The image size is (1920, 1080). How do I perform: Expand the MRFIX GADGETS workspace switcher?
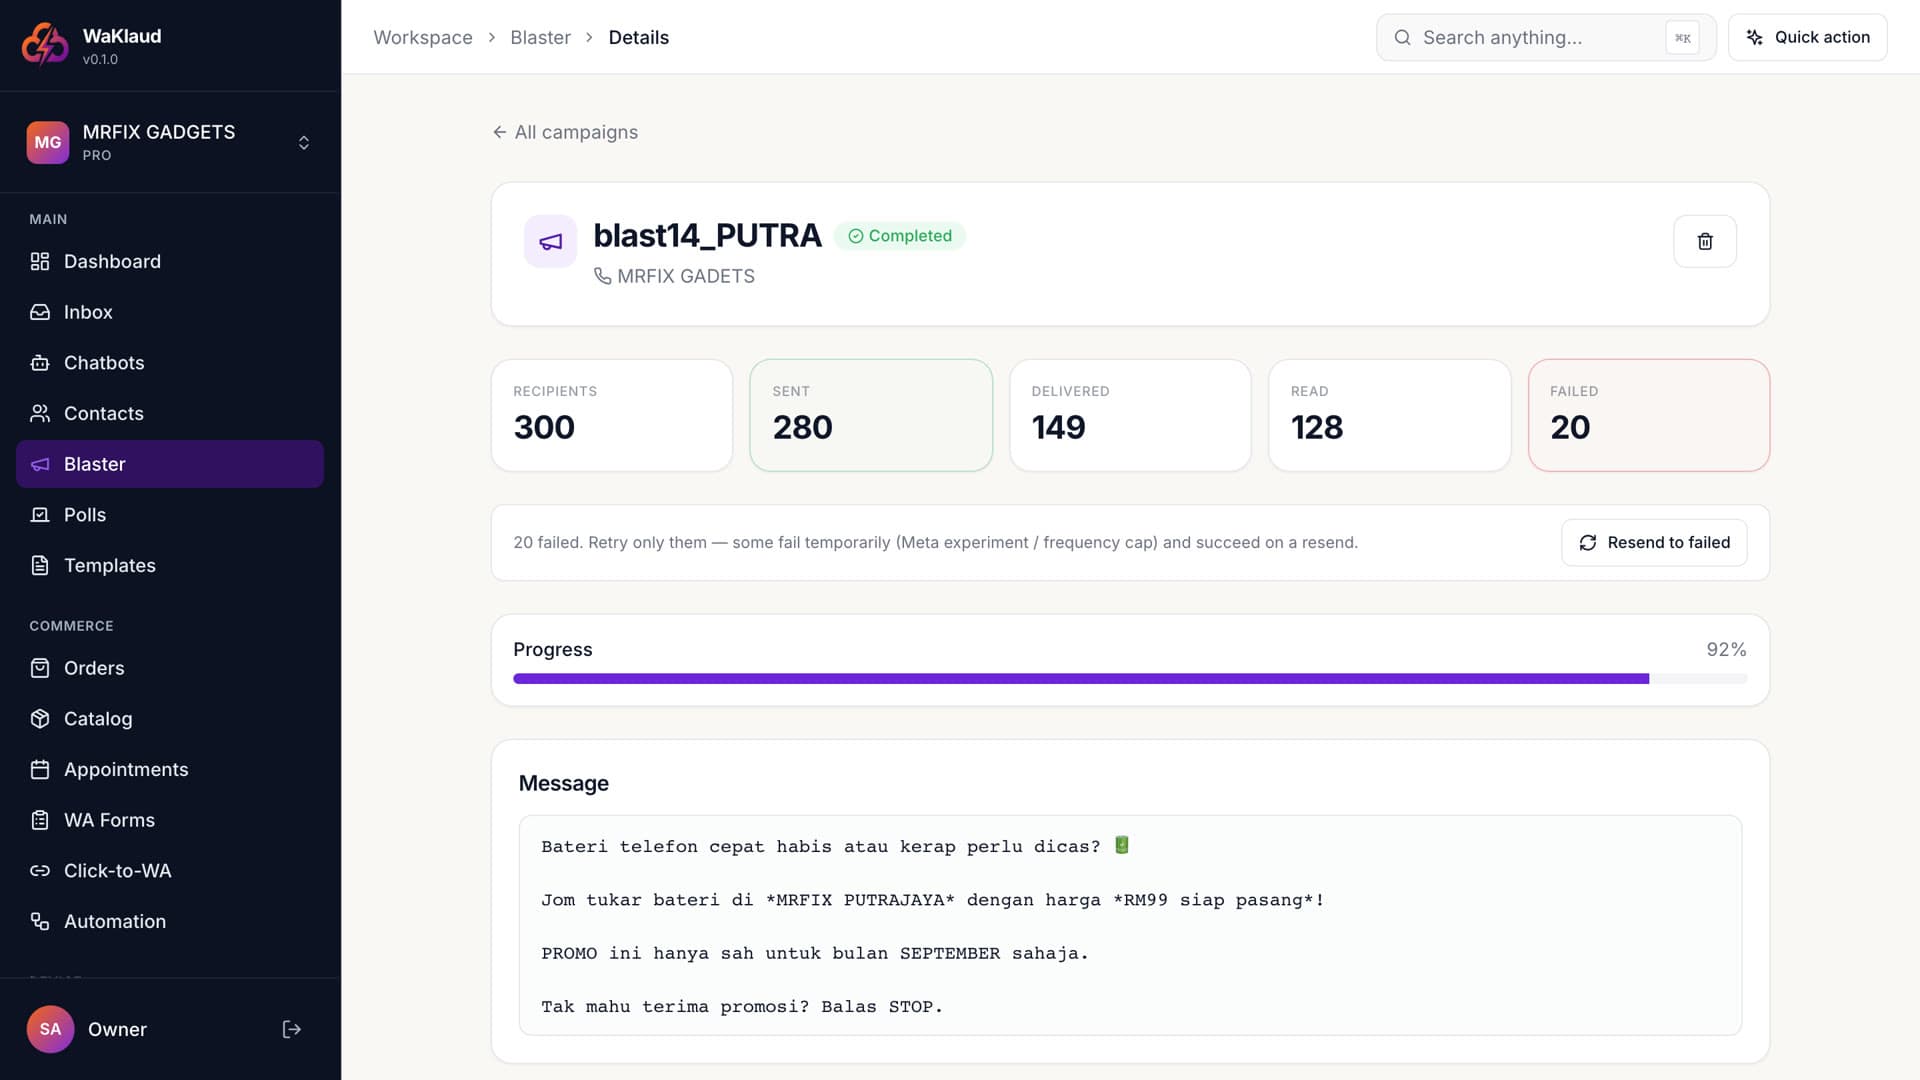304,142
